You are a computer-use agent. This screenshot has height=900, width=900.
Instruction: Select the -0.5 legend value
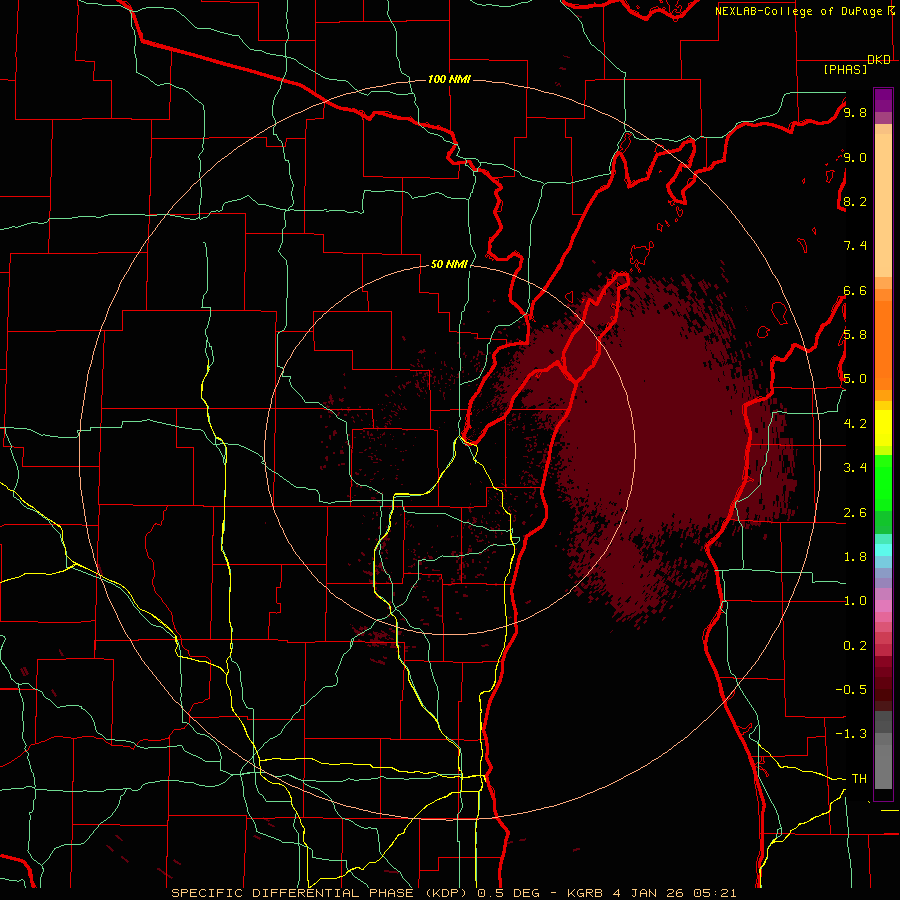851,690
